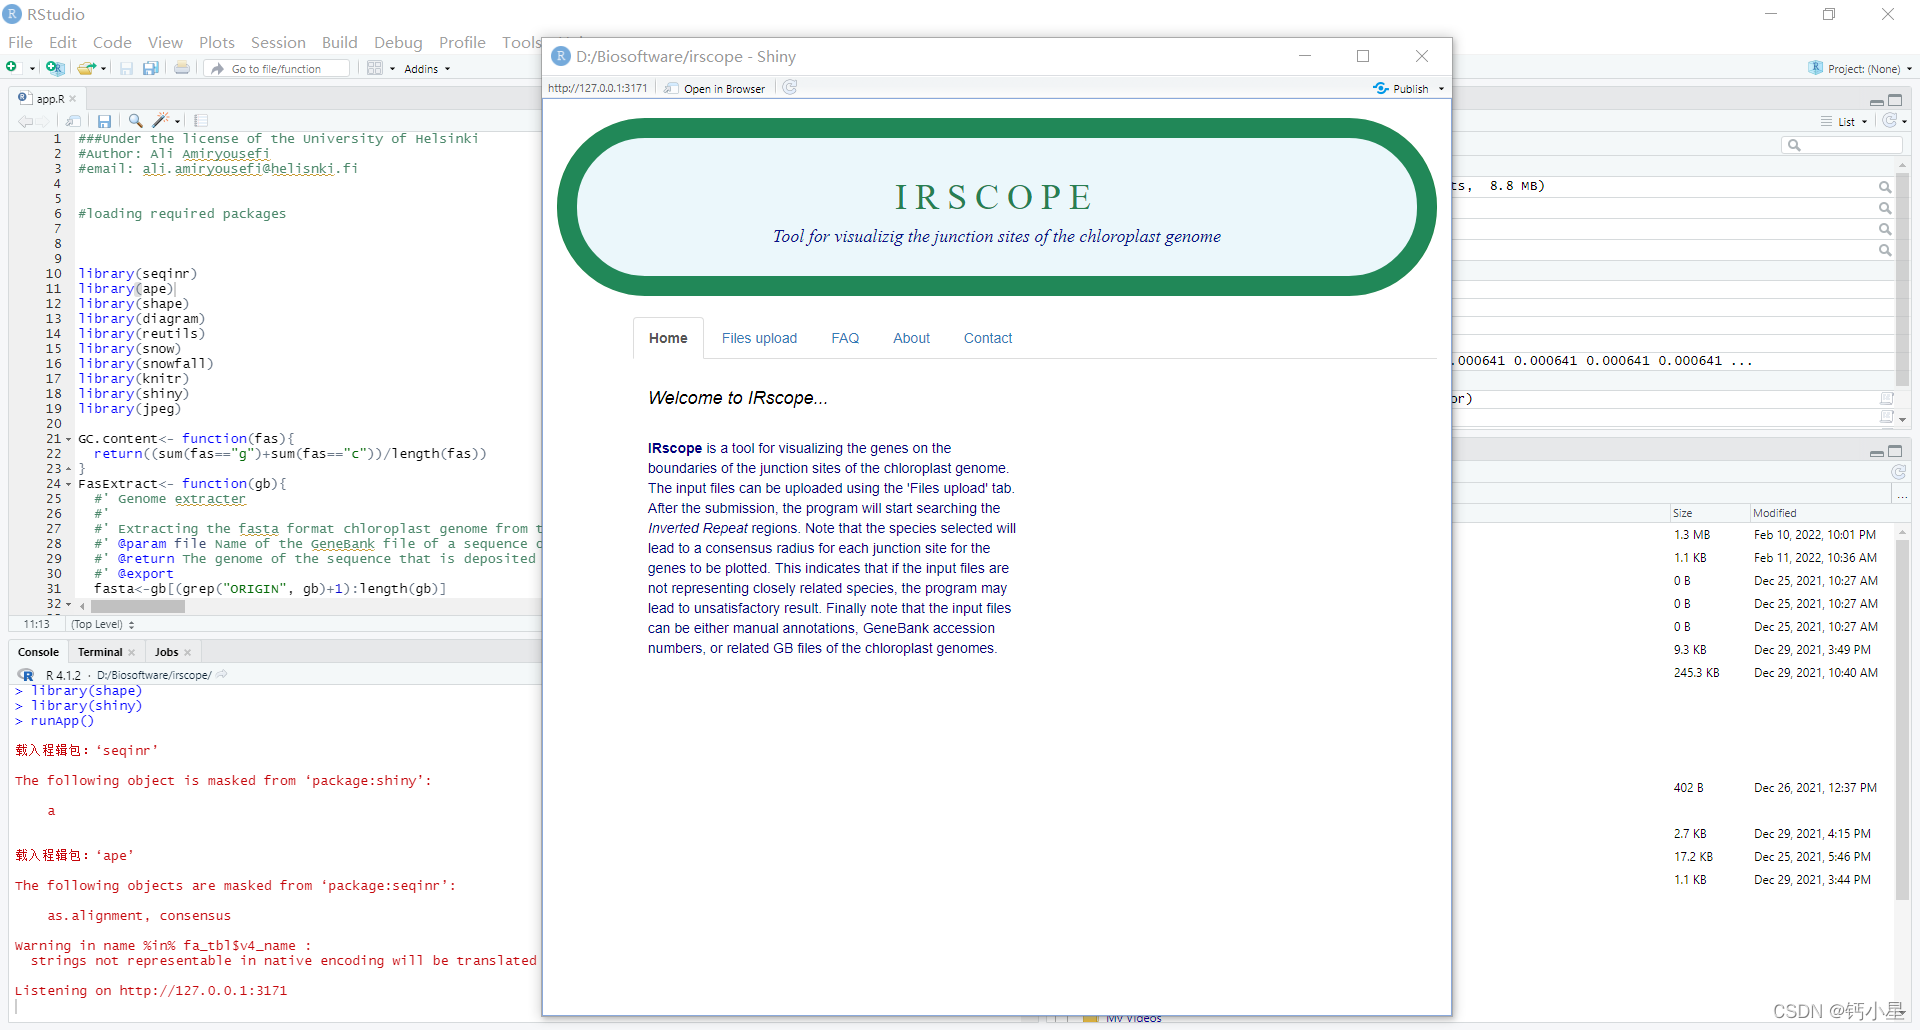
Task: Open the Addins dropdown
Action: (x=426, y=68)
